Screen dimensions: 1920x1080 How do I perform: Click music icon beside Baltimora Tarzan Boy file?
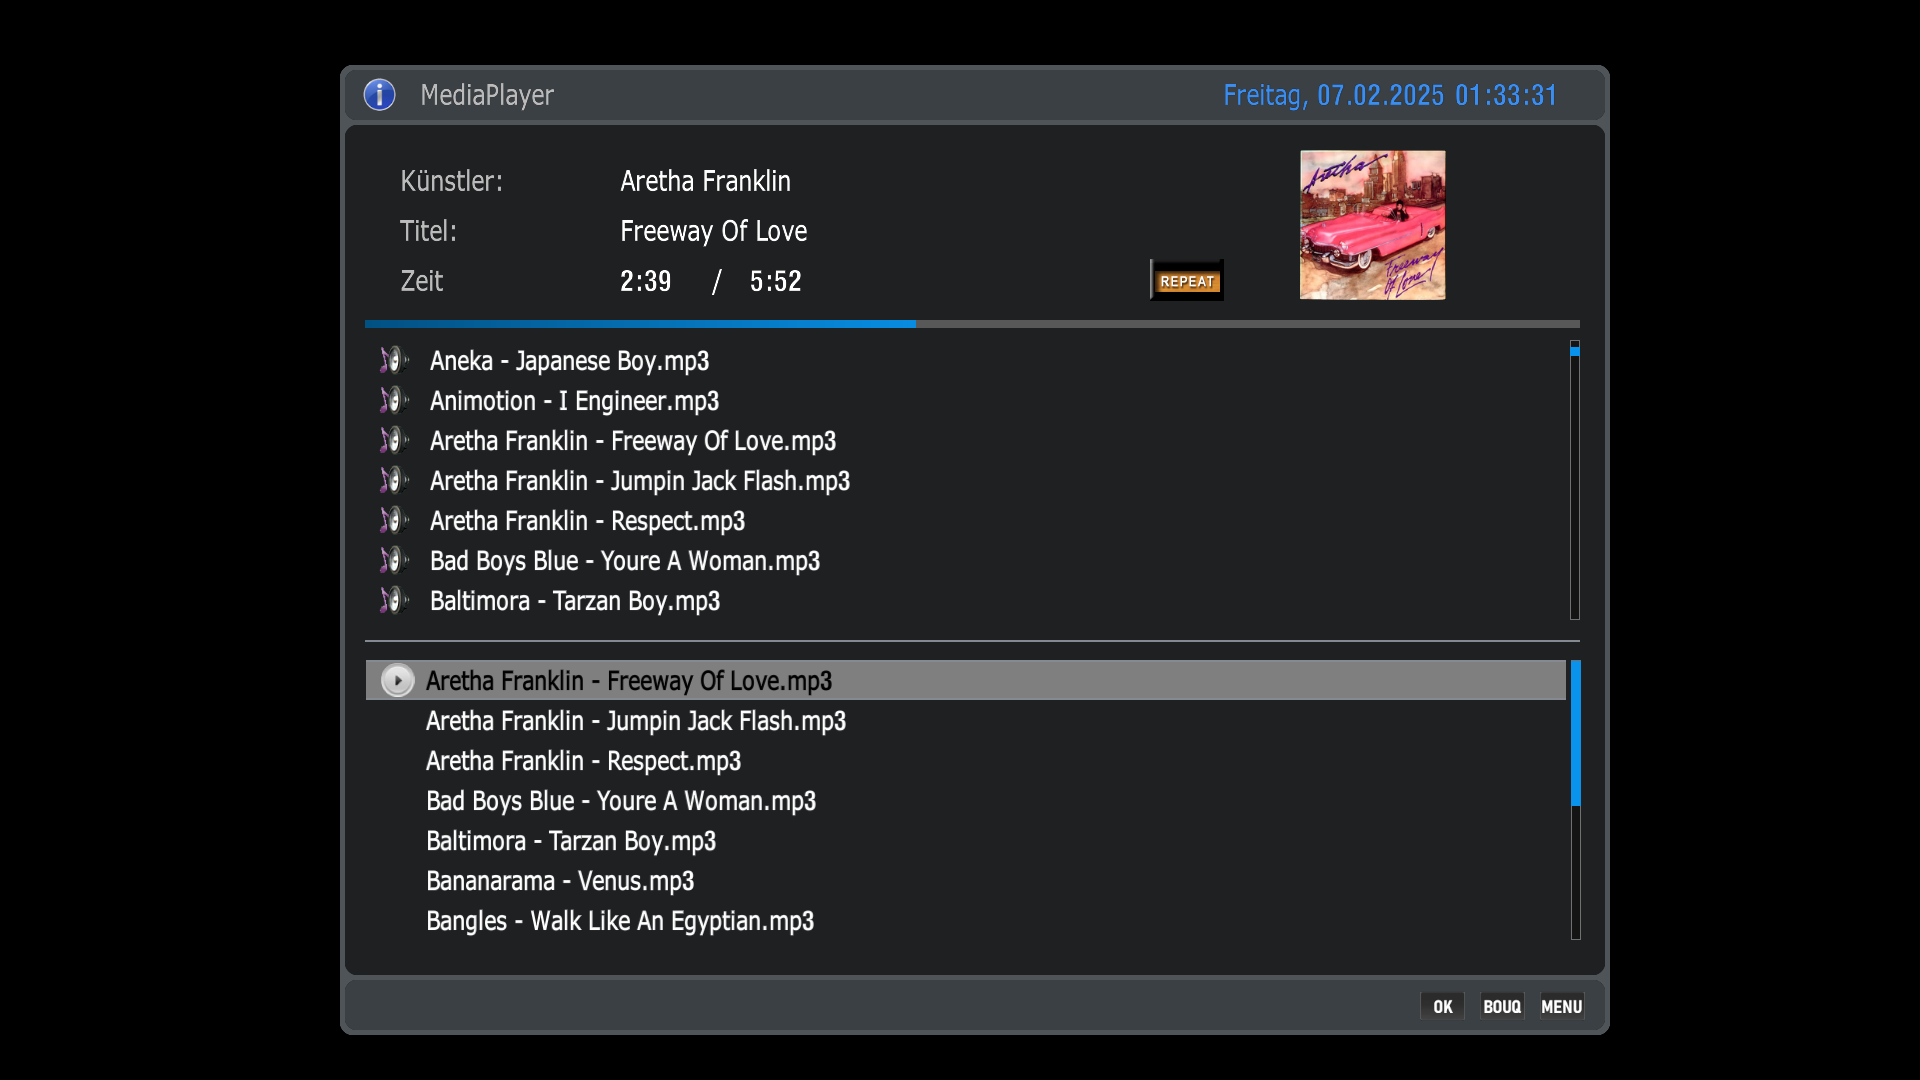pyautogui.click(x=393, y=600)
